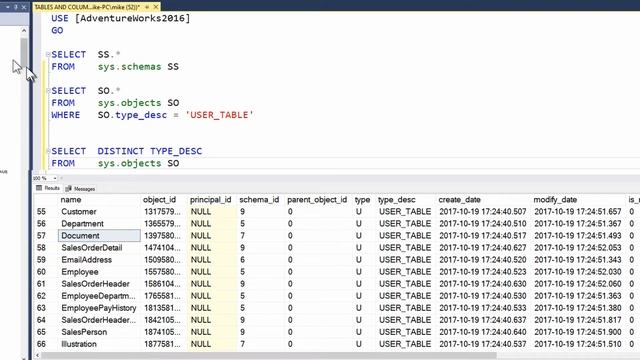This screenshot has width=640, height=360.
Task: Select row header number 66
Action: (x=41, y=344)
